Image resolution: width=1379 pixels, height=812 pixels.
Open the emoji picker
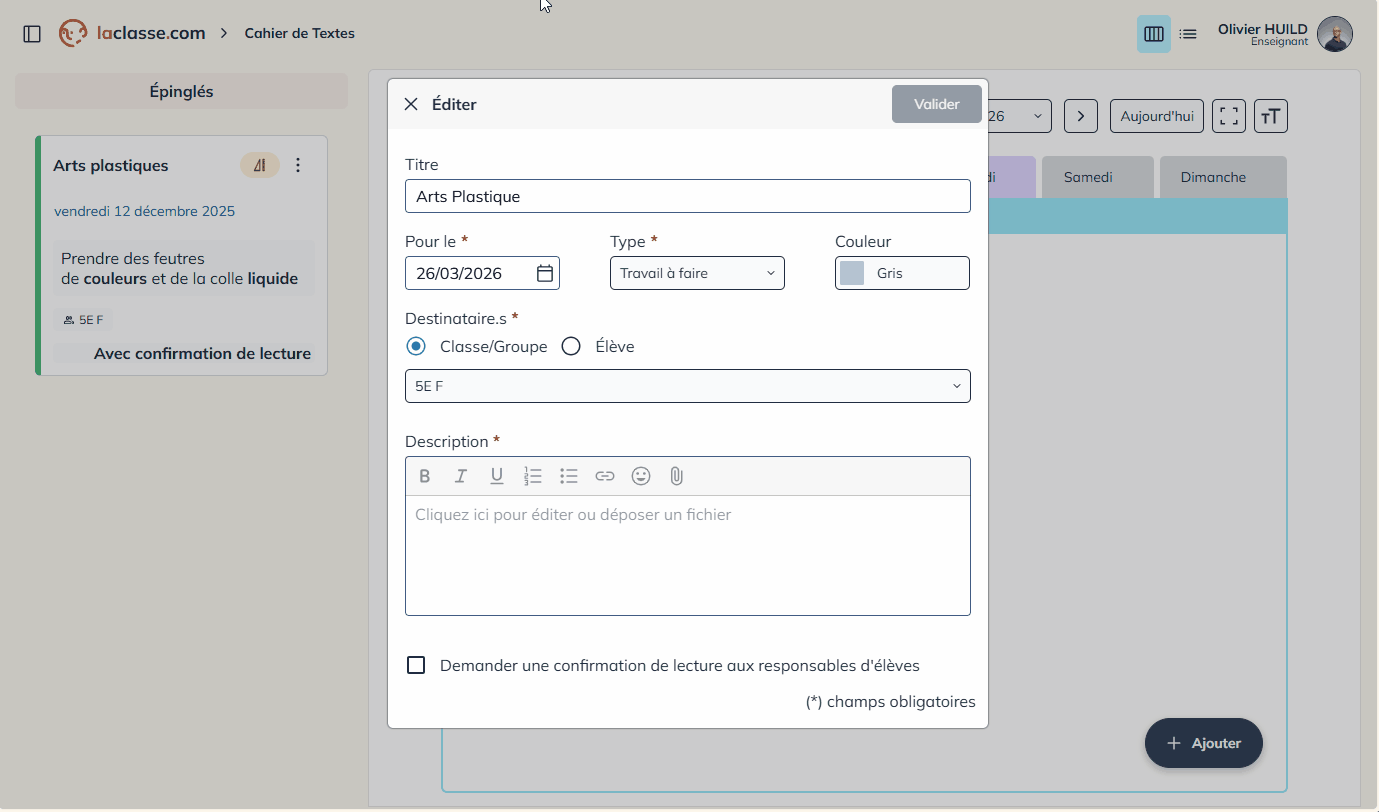tap(641, 476)
